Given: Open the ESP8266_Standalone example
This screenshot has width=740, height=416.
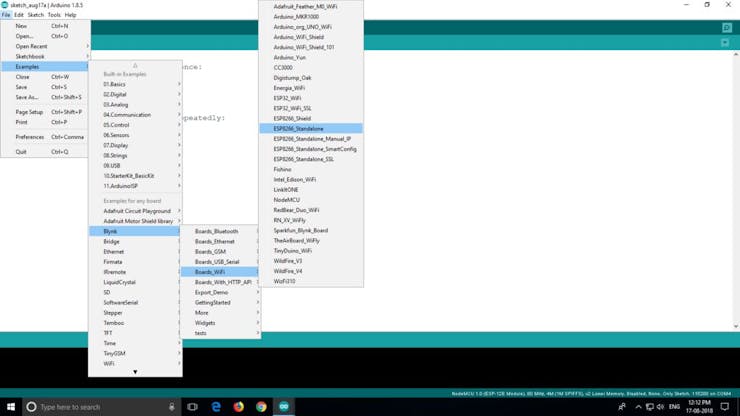Looking at the screenshot, I should click(x=311, y=128).
